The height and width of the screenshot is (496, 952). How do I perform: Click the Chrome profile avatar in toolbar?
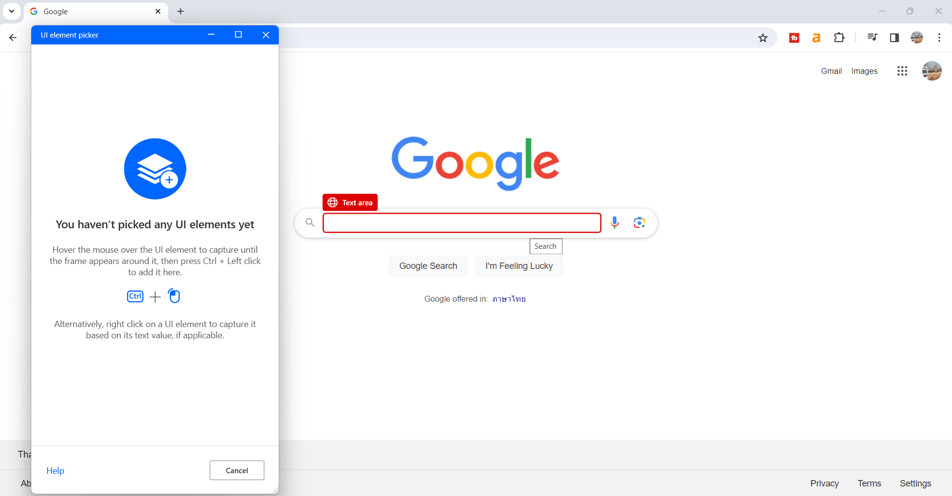917,38
